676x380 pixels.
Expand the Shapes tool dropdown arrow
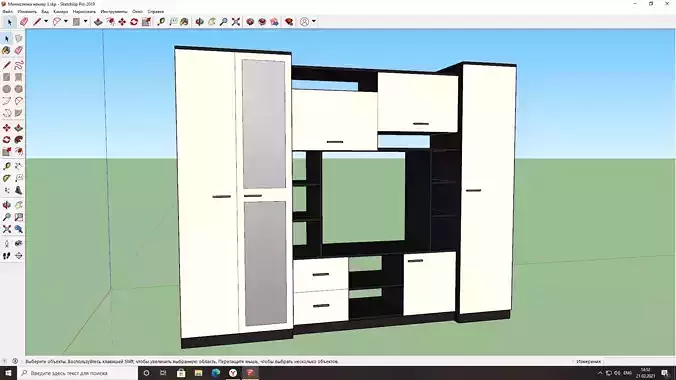85,21
